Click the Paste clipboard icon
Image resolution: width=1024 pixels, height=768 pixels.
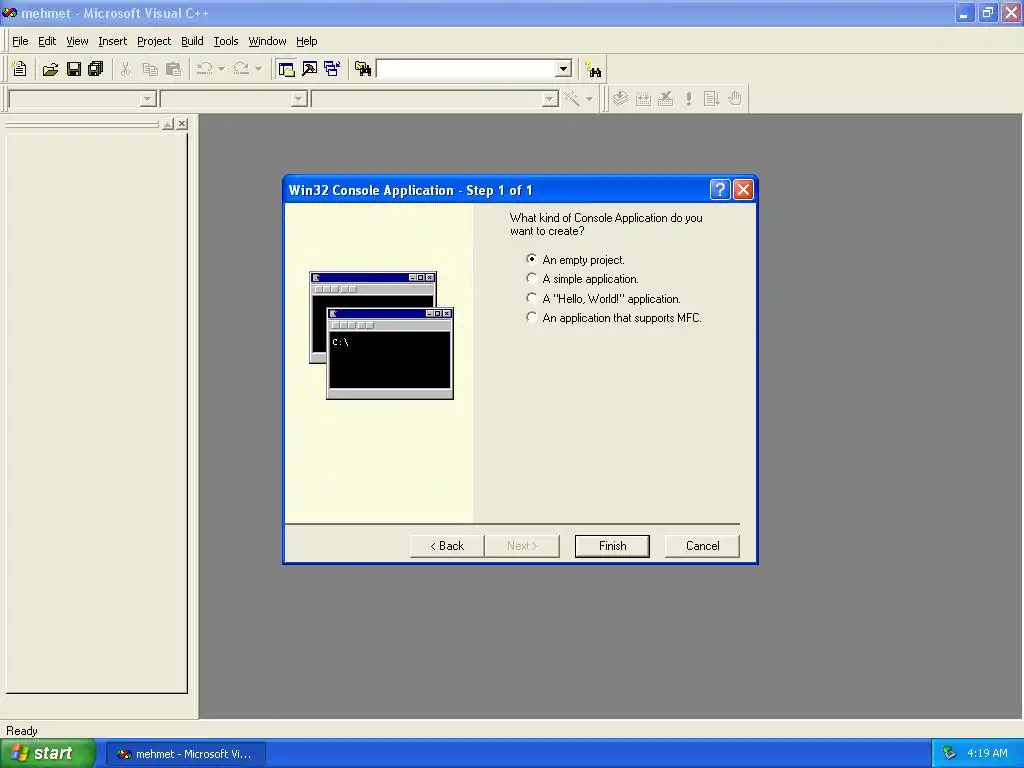(x=173, y=69)
